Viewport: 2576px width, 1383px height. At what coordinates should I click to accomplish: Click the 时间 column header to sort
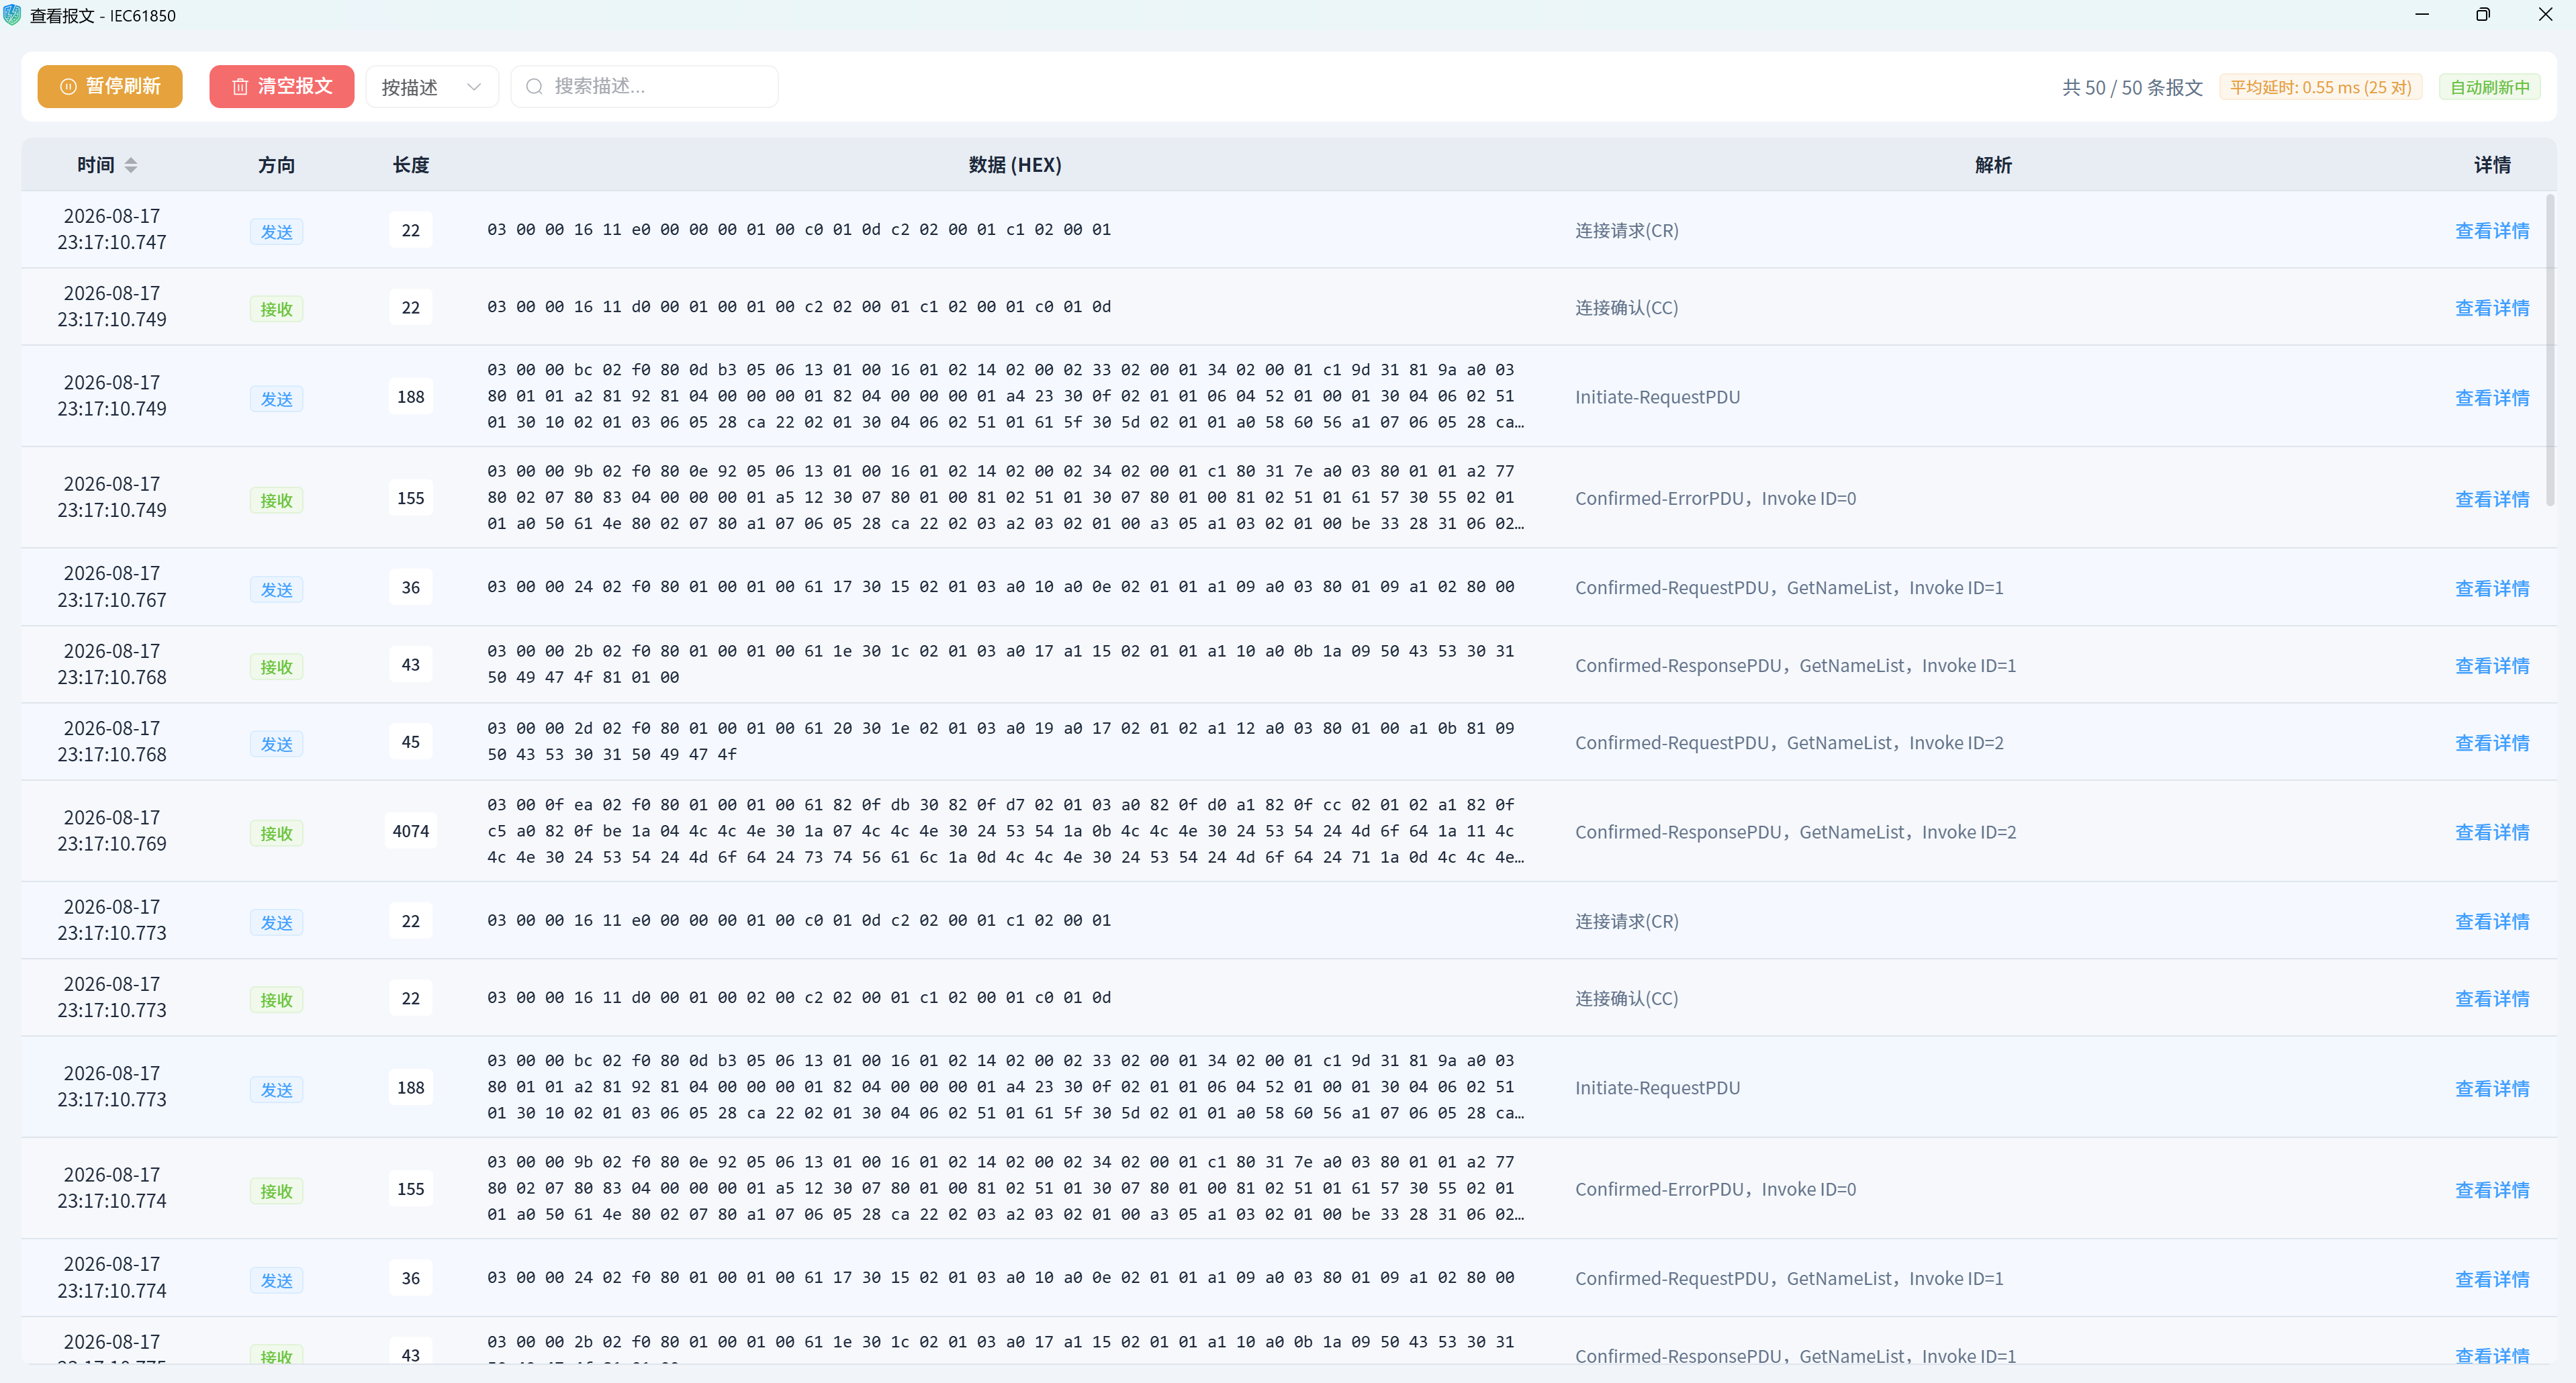[x=96, y=165]
